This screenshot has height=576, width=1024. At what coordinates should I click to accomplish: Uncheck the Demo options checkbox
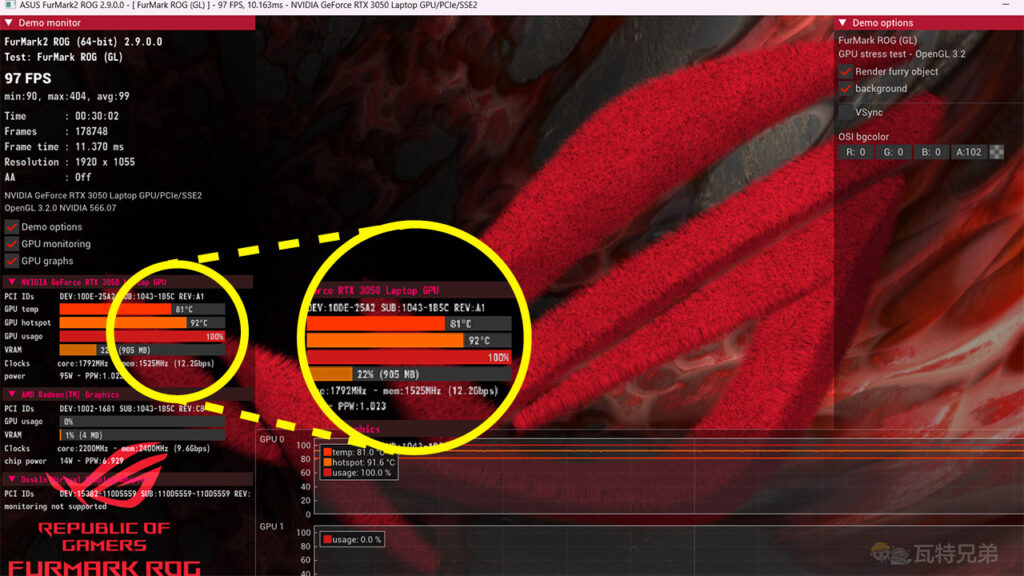pos(12,227)
